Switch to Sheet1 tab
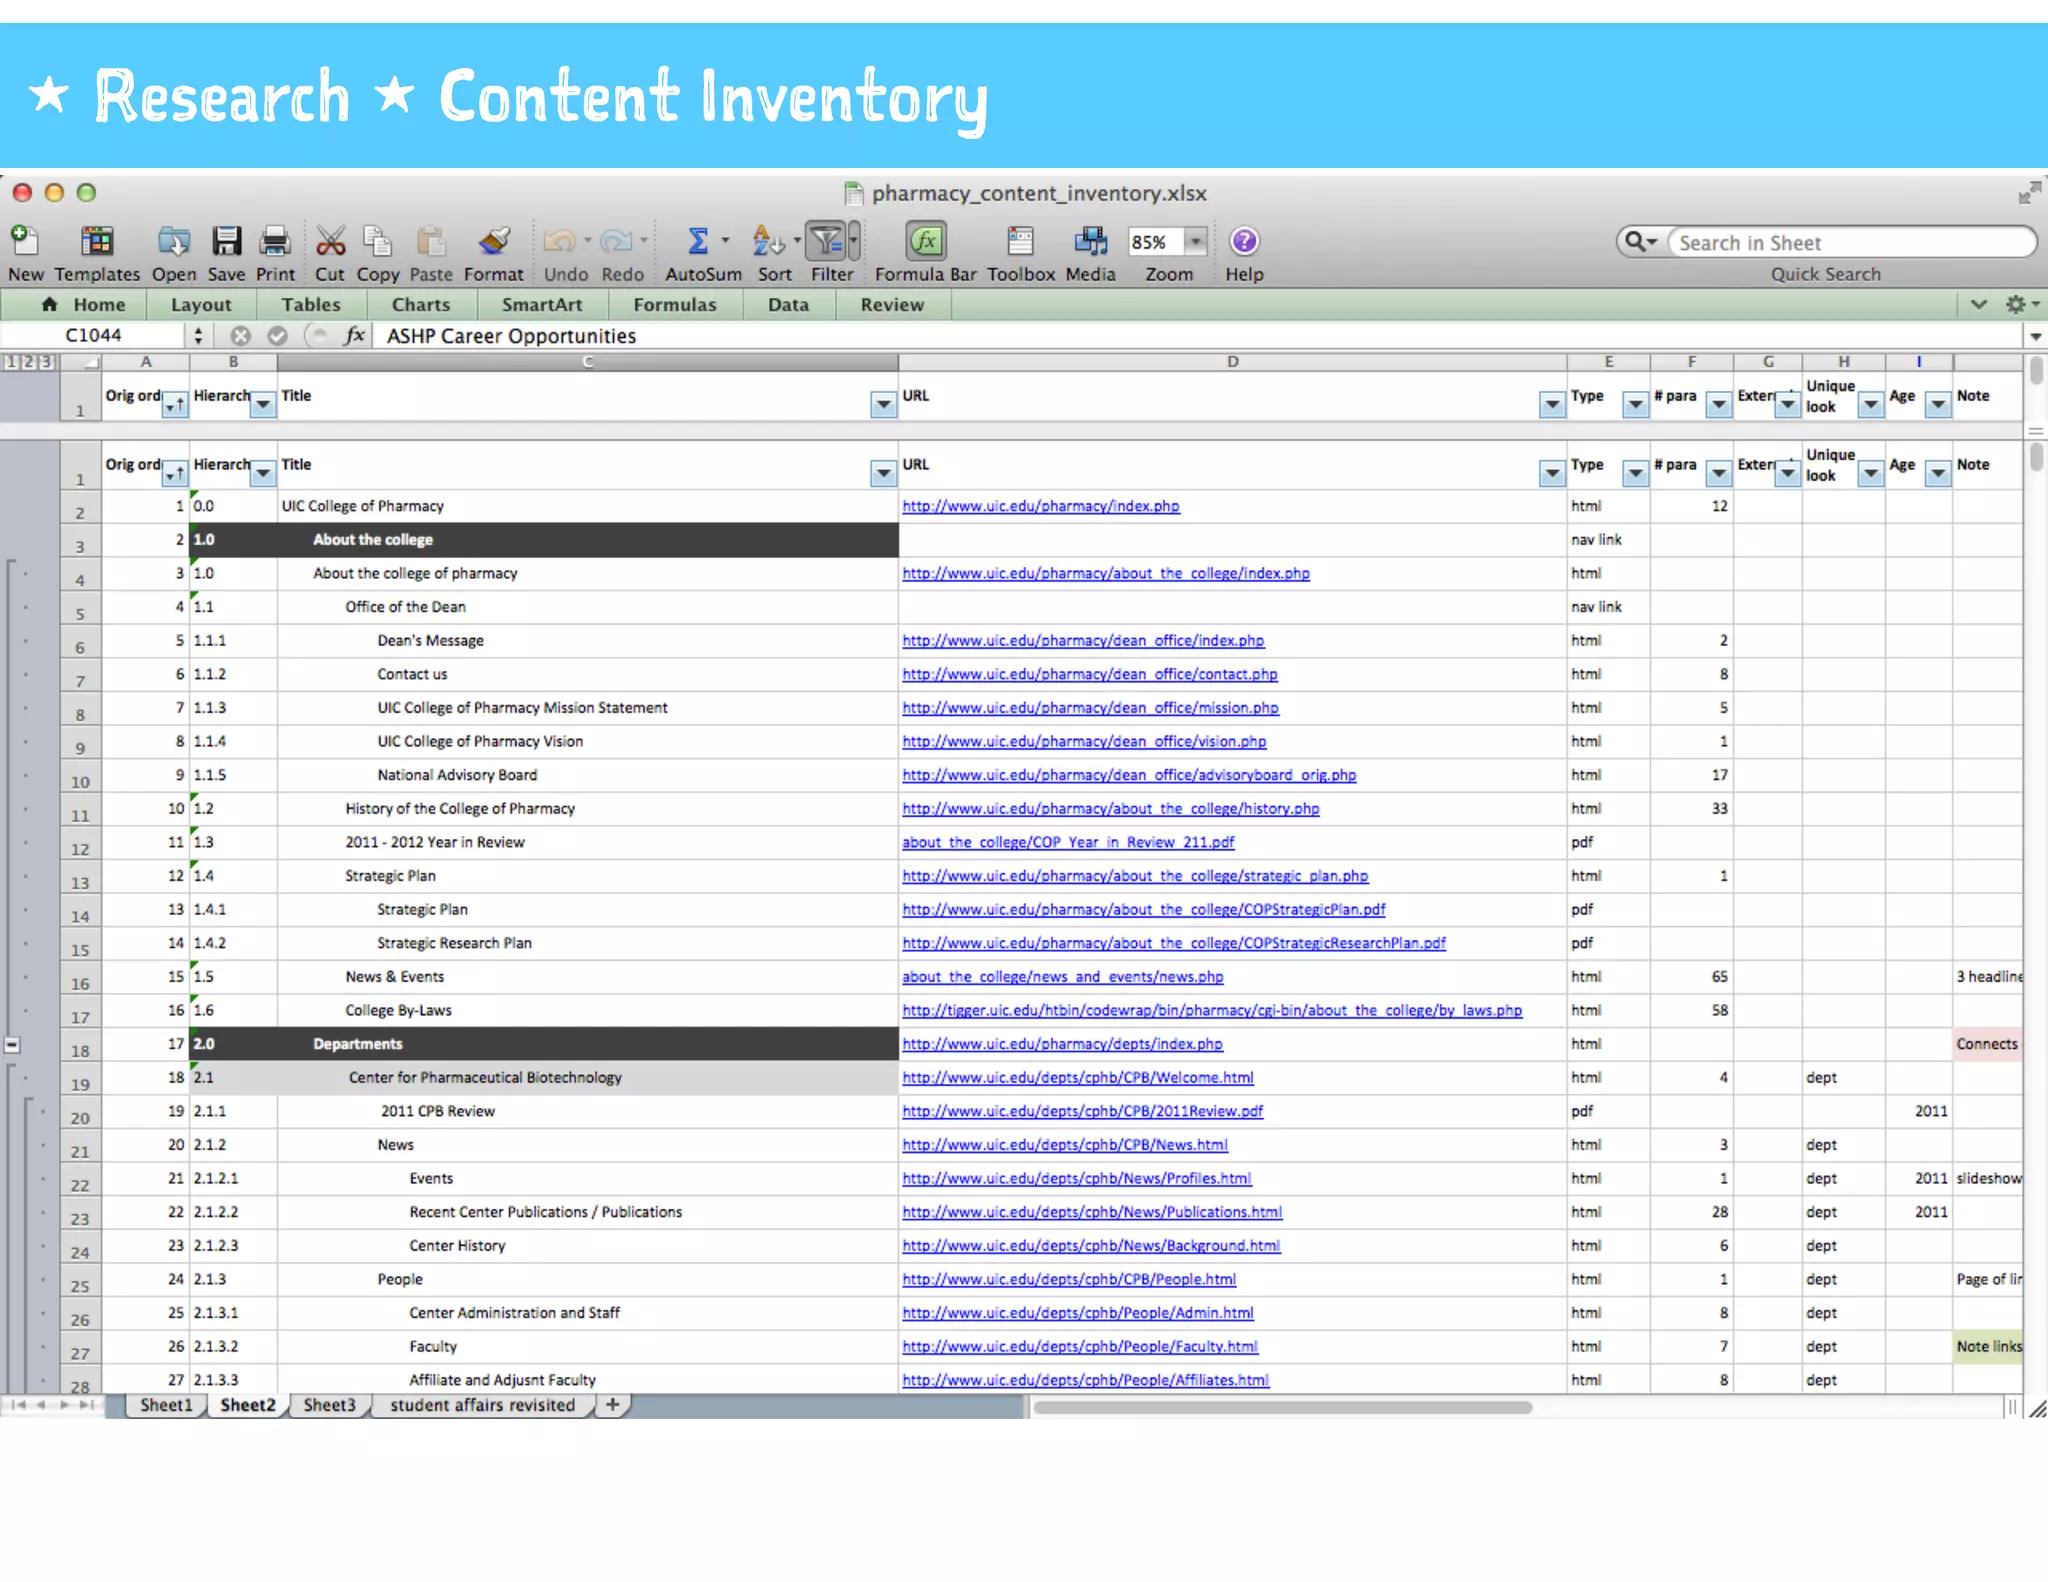 point(166,1405)
